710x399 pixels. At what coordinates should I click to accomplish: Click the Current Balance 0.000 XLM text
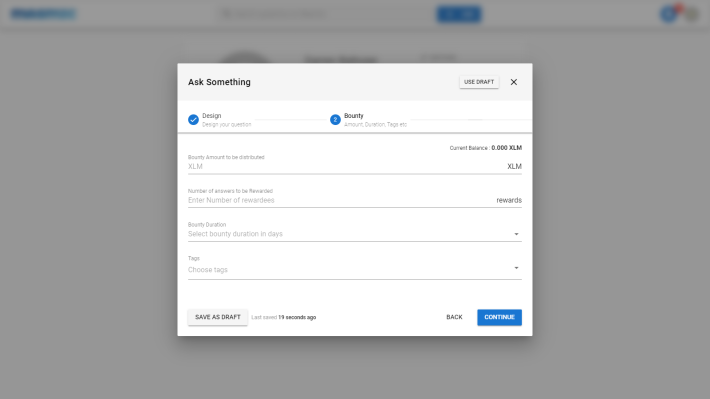click(x=485, y=148)
